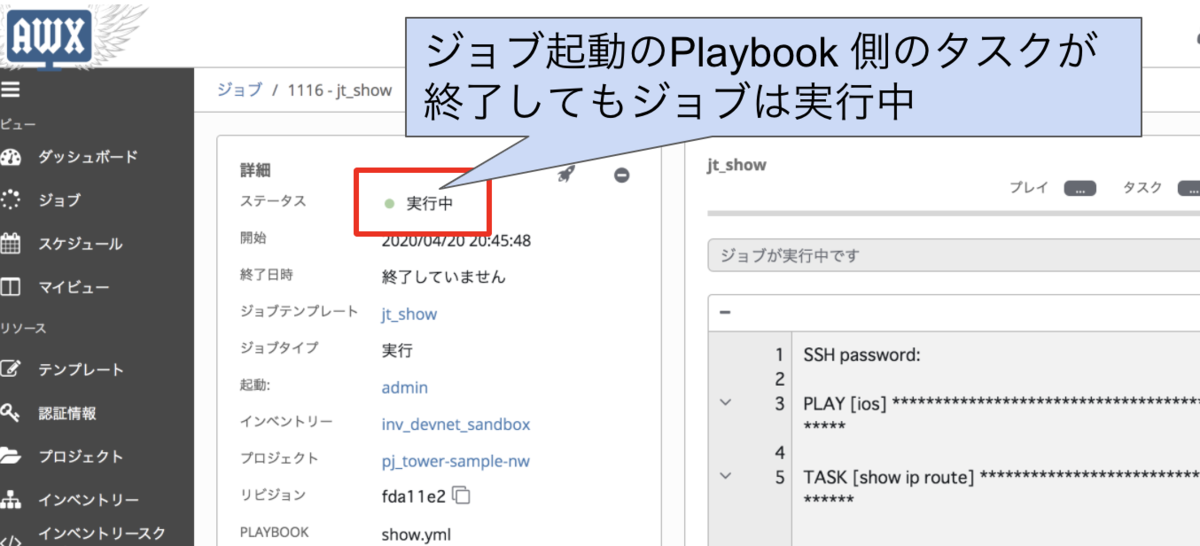Copy revision fda11e2 with copy icon
Screen dimensions: 1200x546
461,495
